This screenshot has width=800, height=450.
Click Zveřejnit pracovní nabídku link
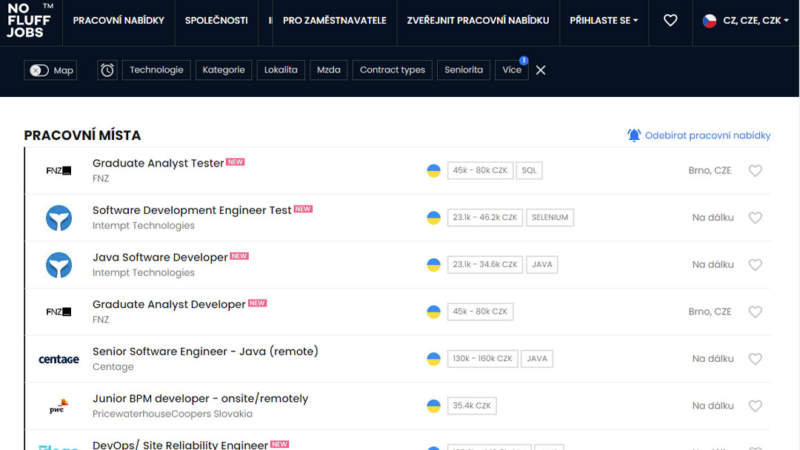[x=477, y=20]
